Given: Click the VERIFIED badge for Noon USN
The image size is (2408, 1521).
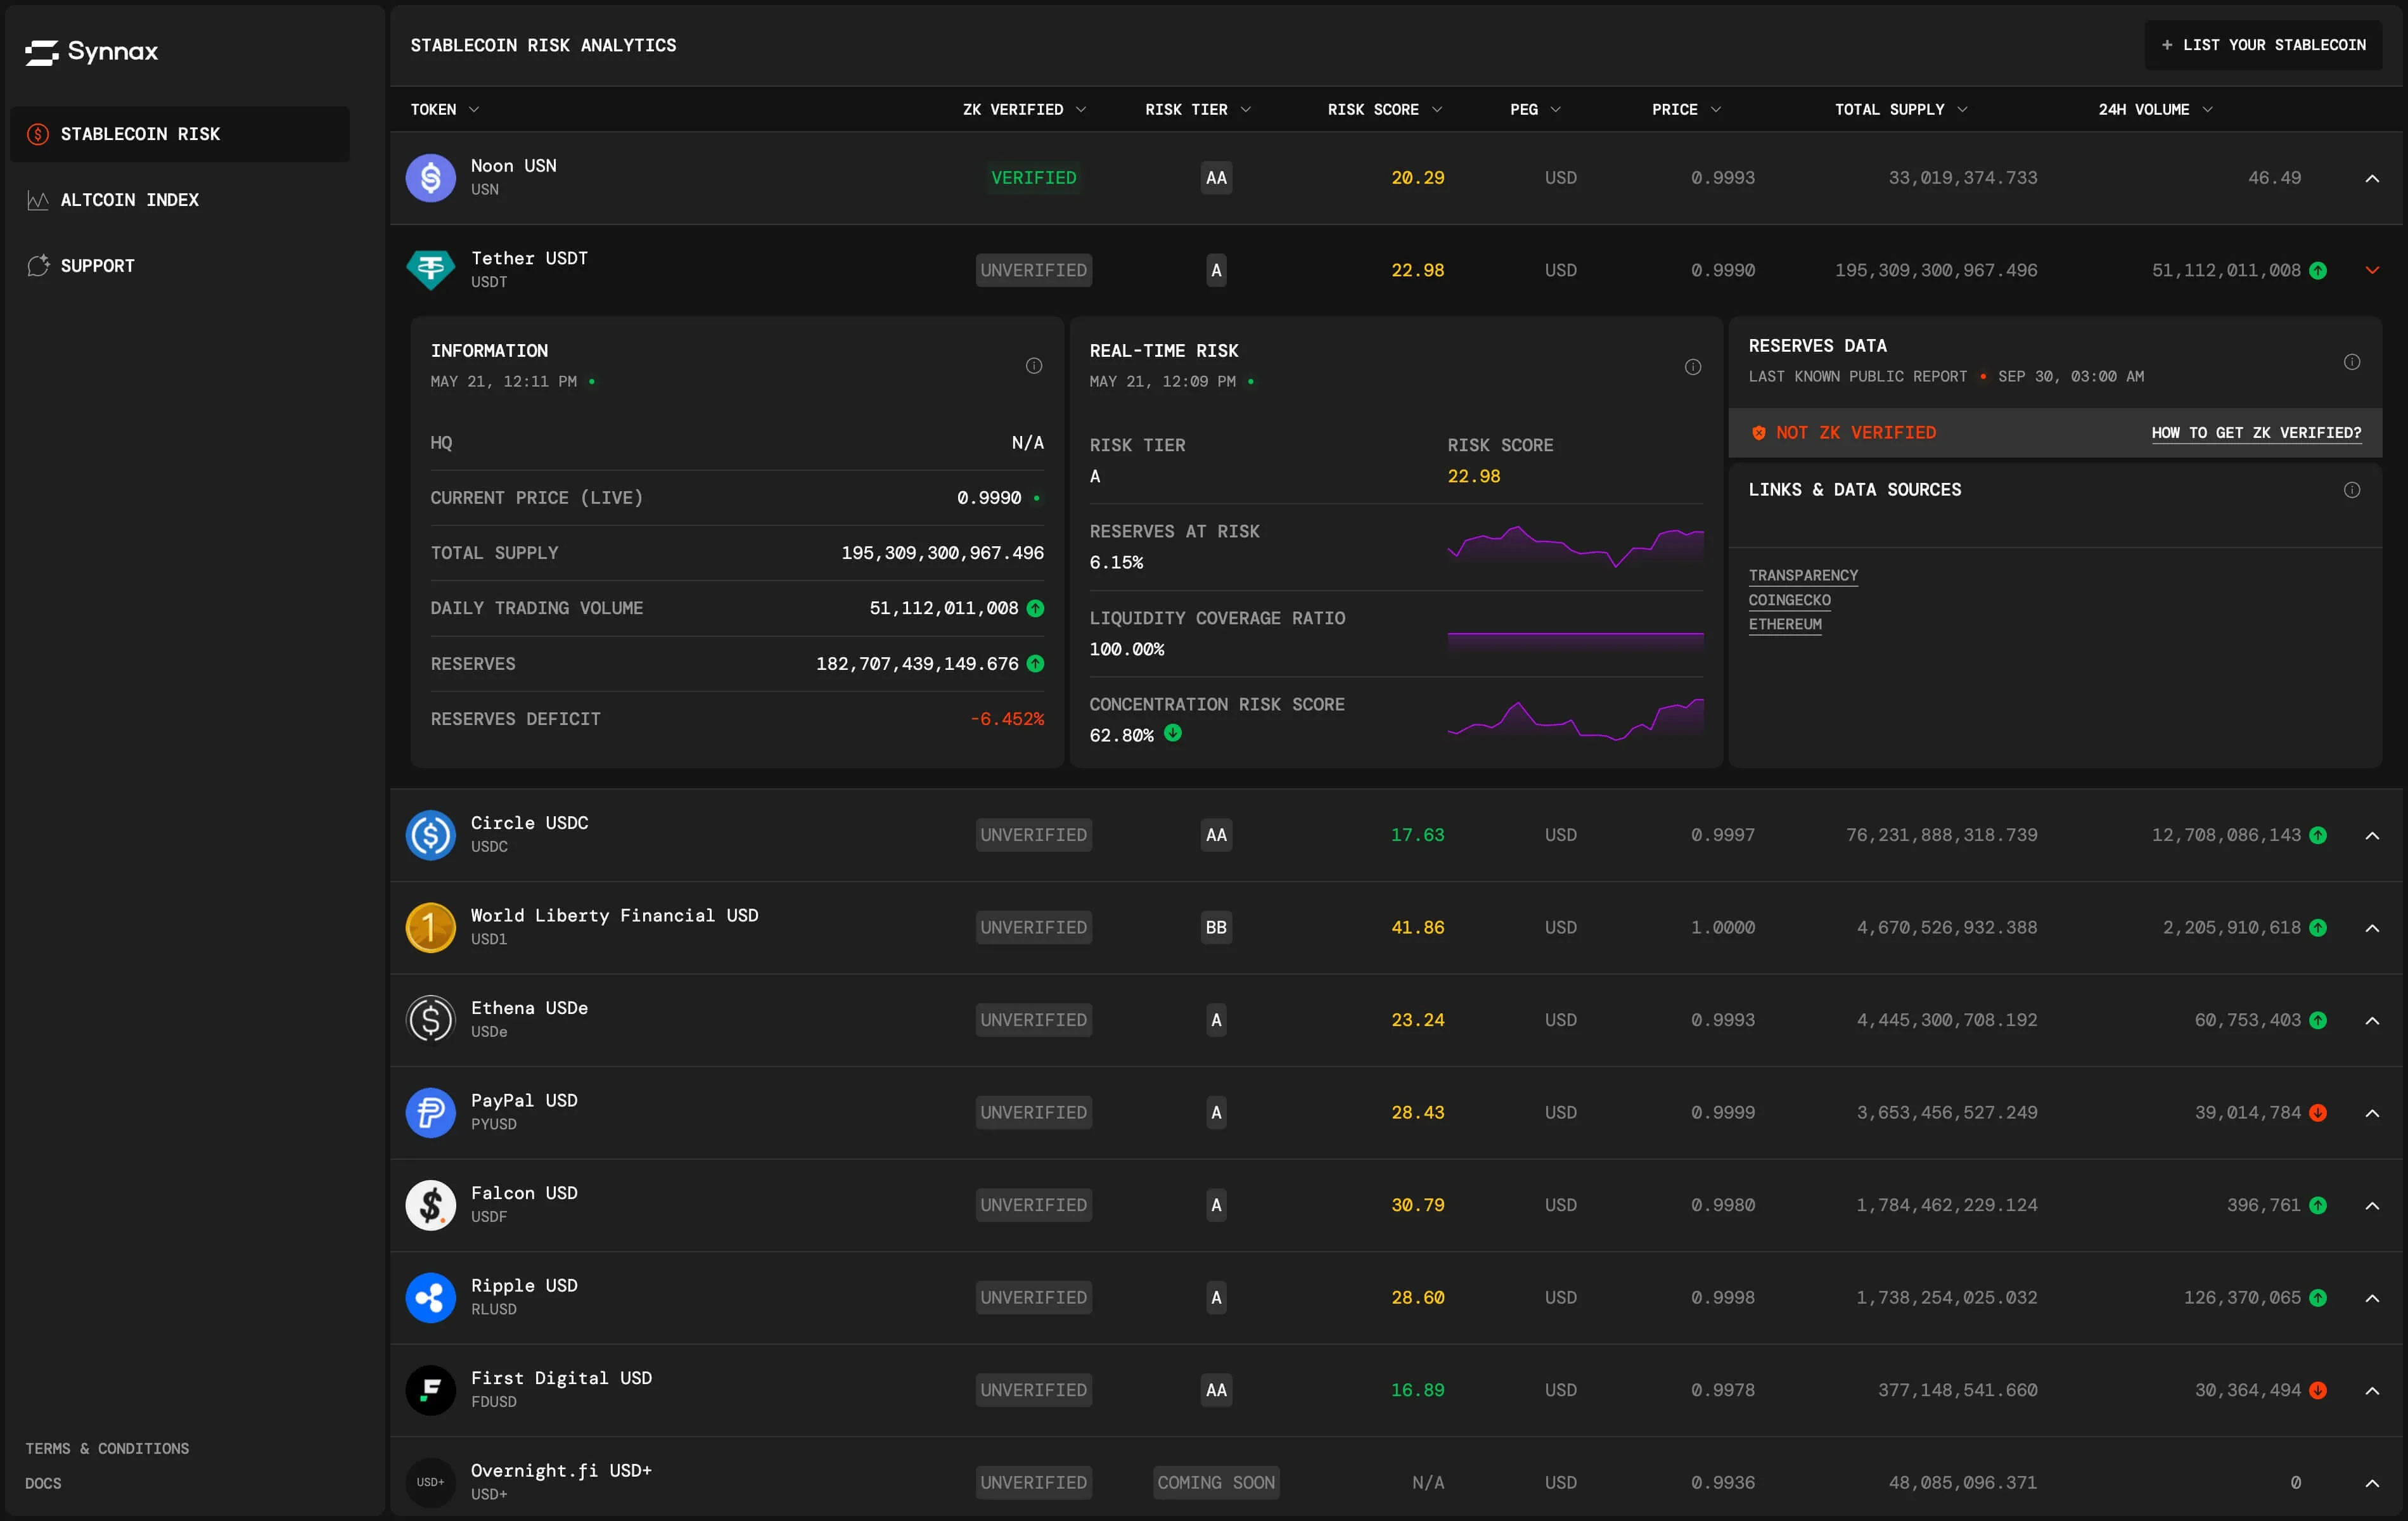Looking at the screenshot, I should (1034, 178).
